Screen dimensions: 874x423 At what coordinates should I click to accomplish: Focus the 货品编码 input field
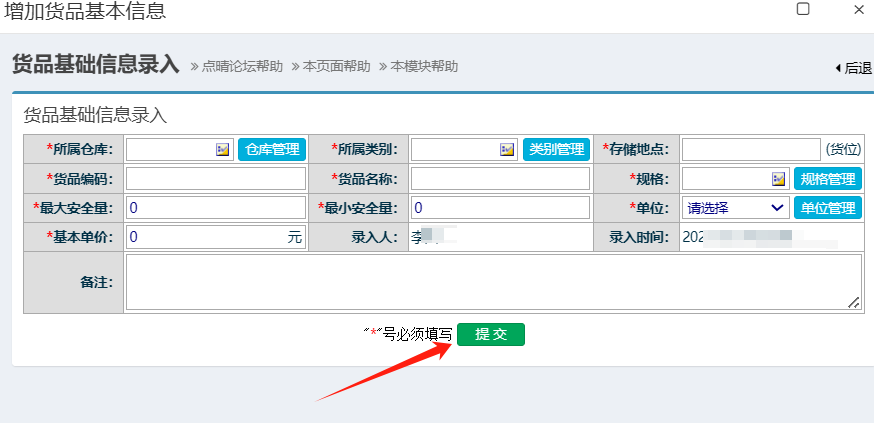[216, 179]
